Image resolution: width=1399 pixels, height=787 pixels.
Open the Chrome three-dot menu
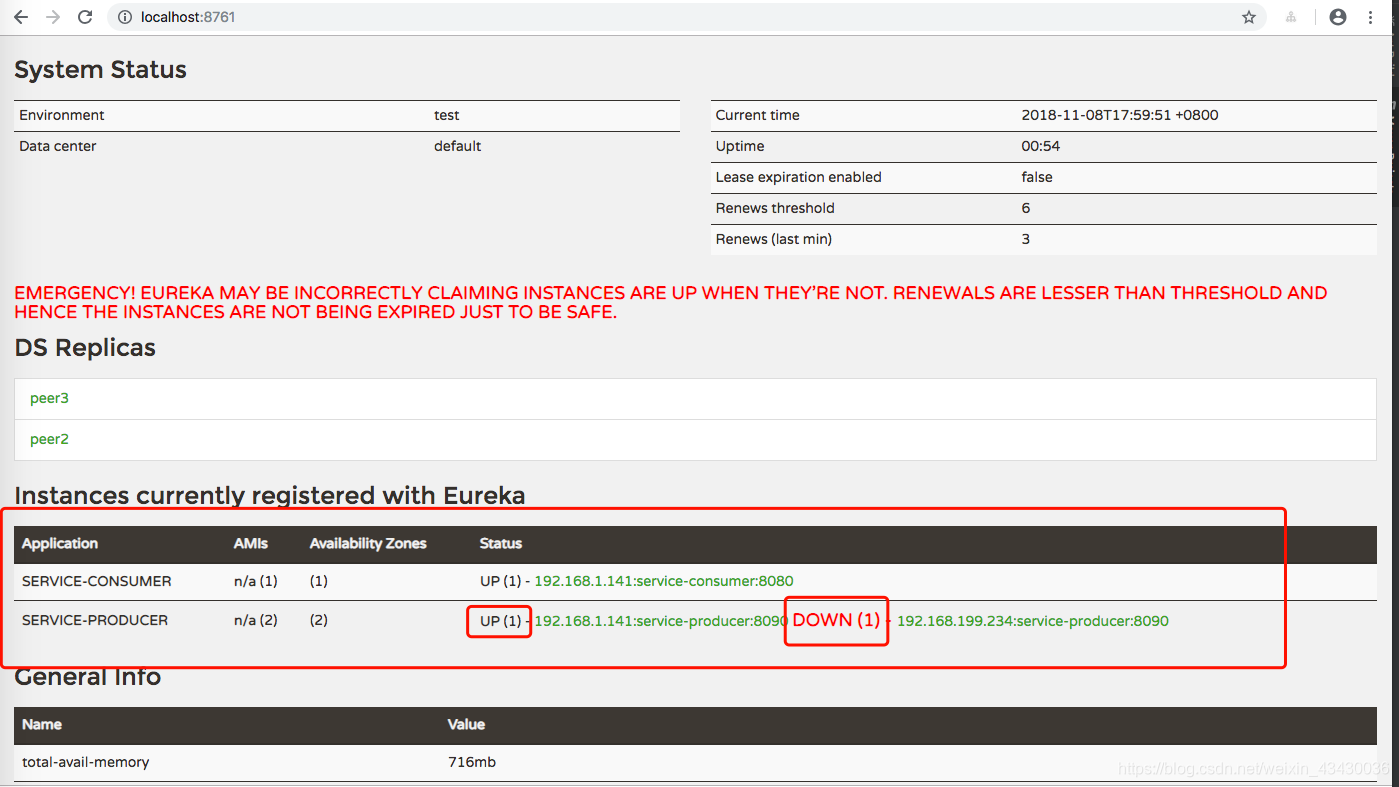click(1371, 17)
